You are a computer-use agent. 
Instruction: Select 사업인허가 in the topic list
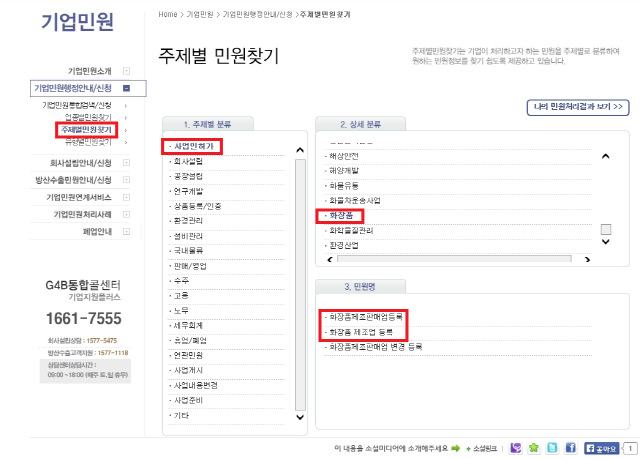194,146
